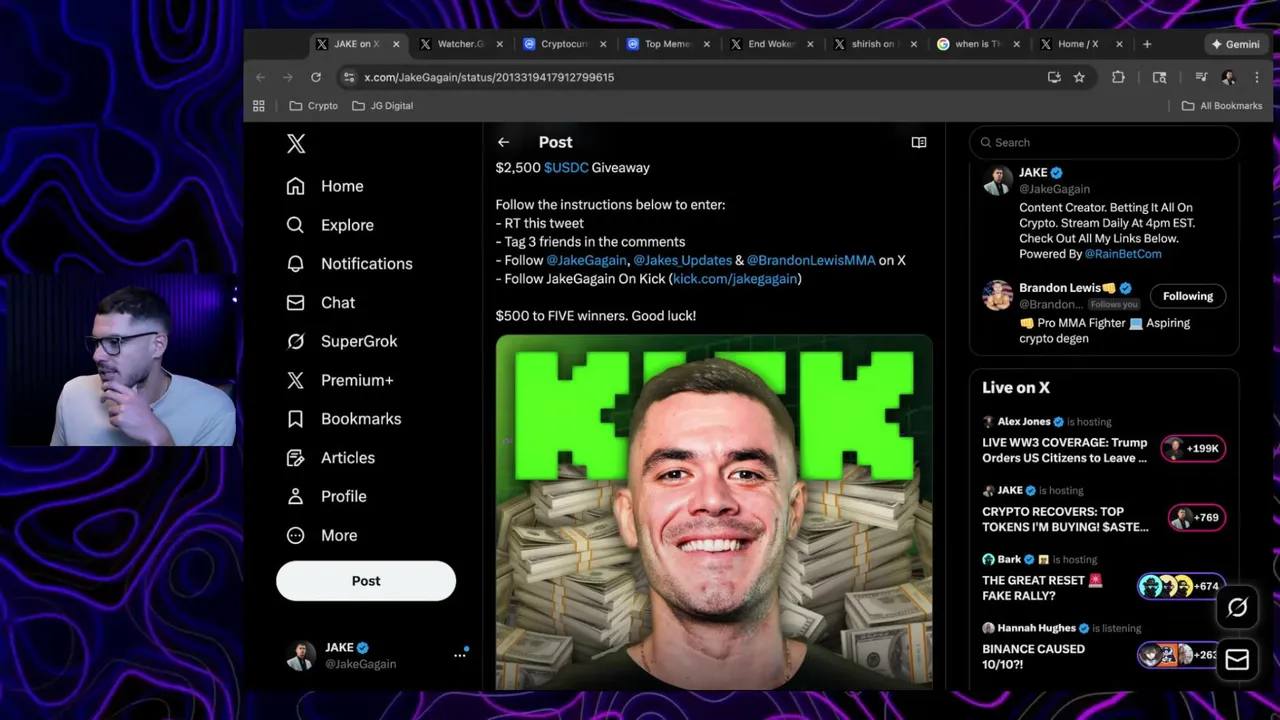Viewport: 1280px width, 720px height.
Task: Close the JAKE on X tab
Action: [396, 44]
